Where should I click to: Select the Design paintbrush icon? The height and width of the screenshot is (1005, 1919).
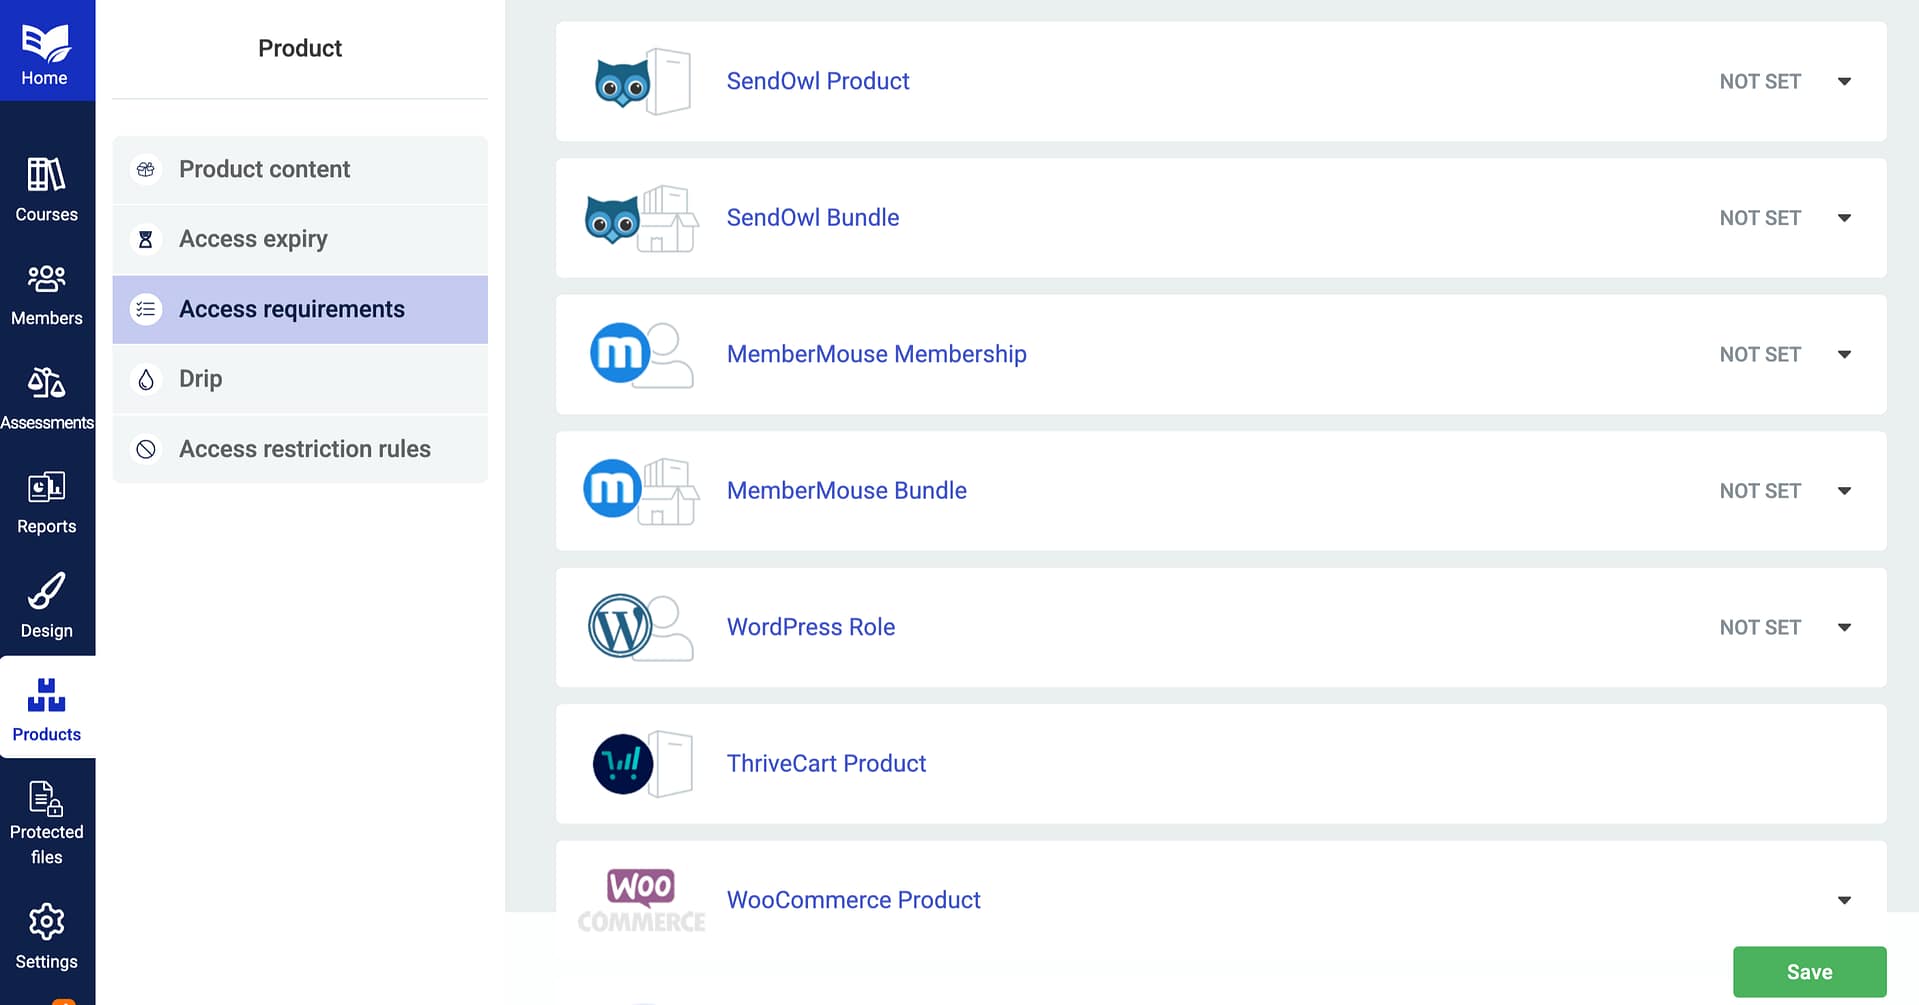click(46, 592)
